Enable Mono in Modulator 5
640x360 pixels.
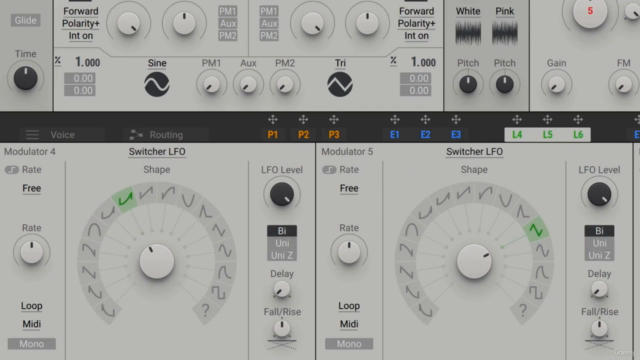(x=349, y=344)
